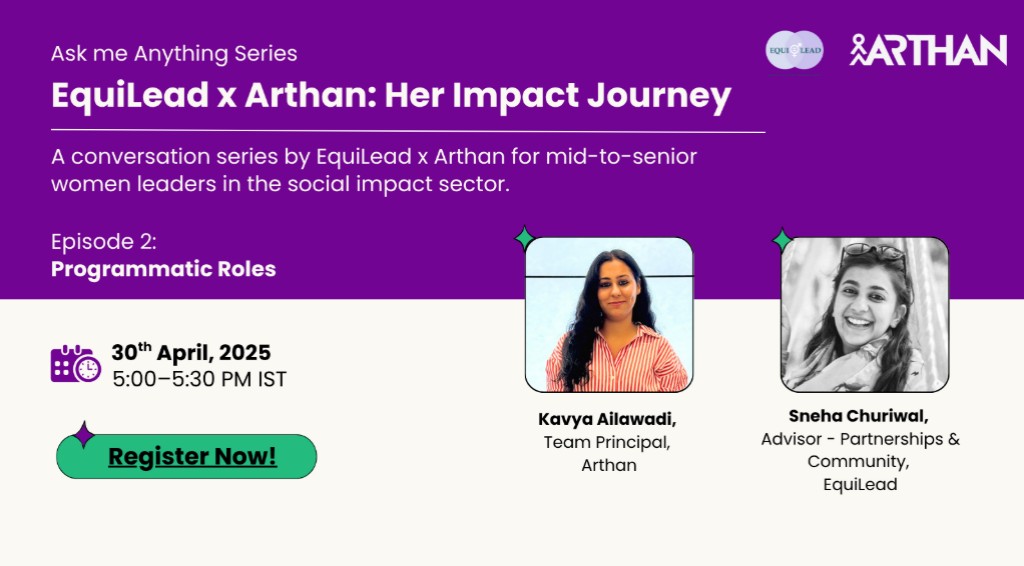
Task: Click the Episode 2 label
Action: (x=104, y=242)
